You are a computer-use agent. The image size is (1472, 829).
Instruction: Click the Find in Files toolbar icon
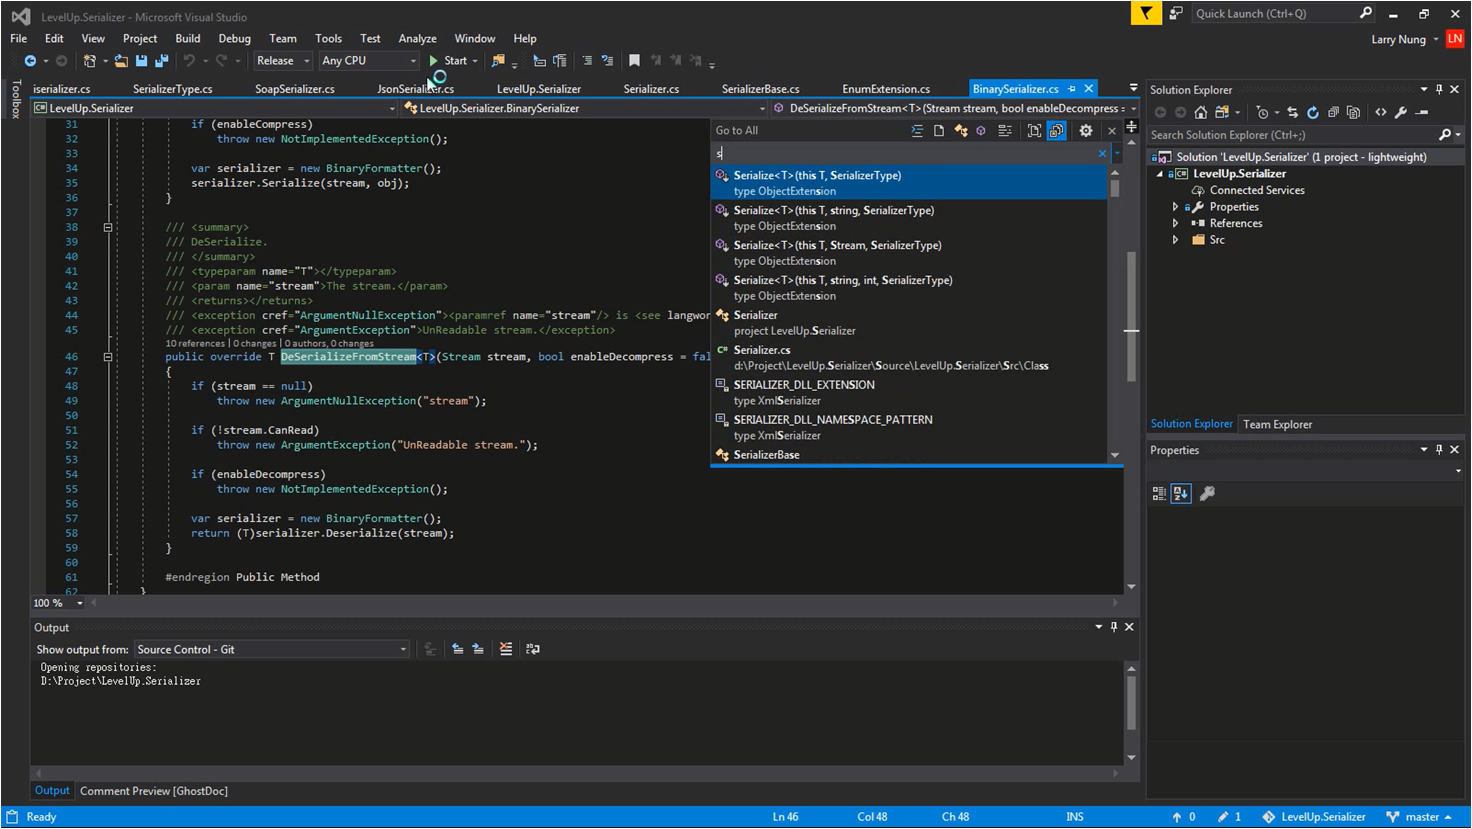(497, 61)
